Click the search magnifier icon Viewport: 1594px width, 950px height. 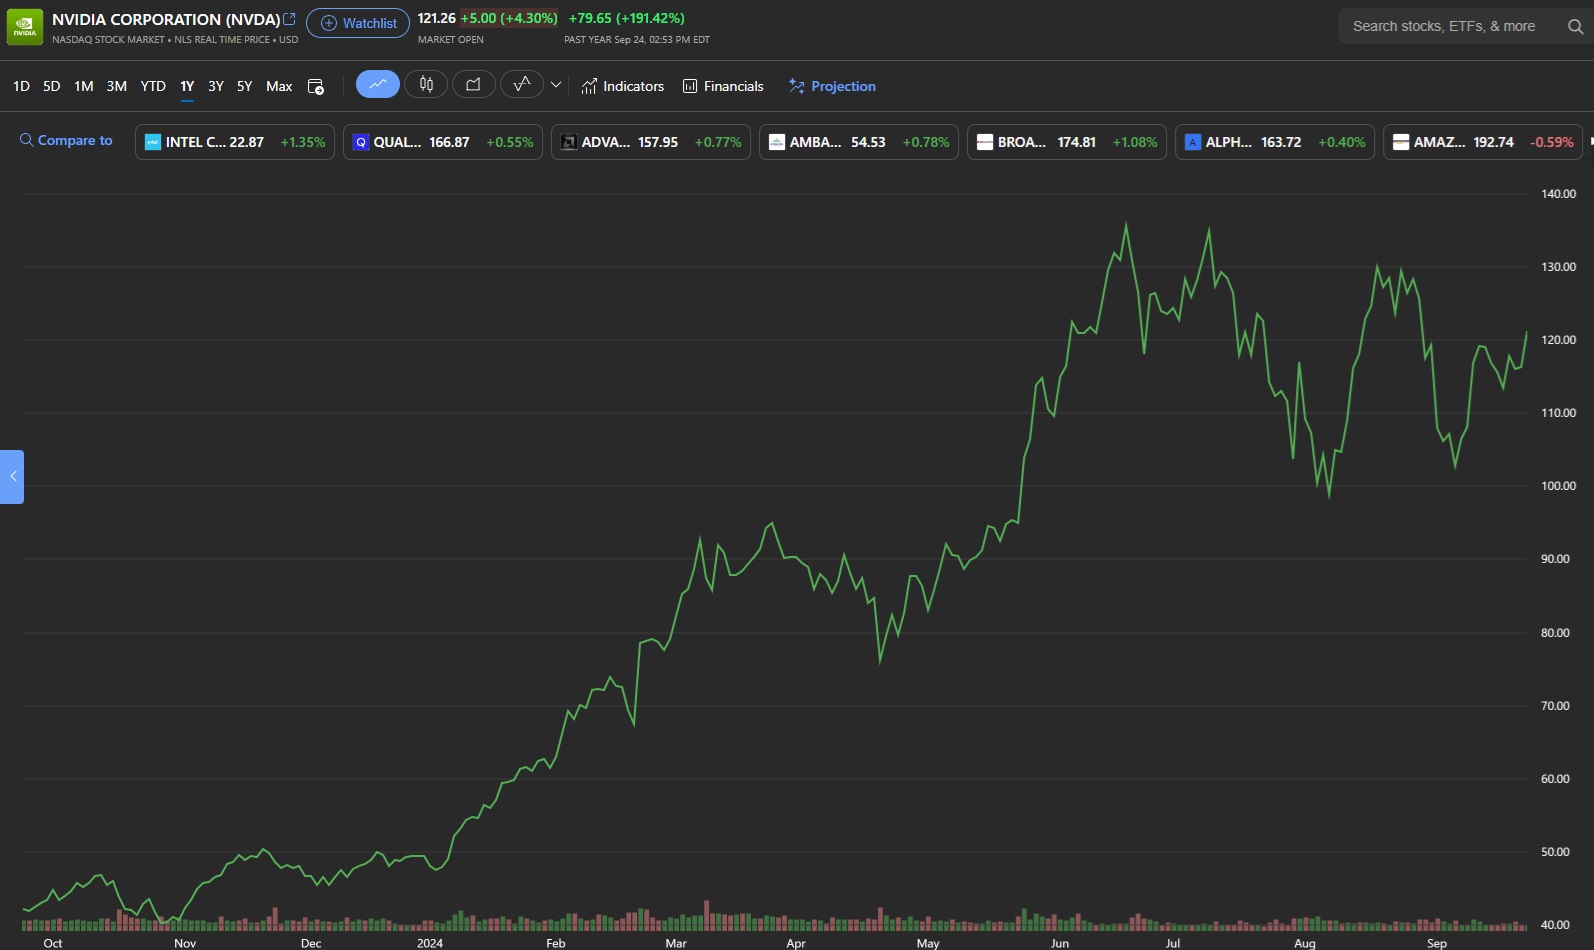(1575, 27)
